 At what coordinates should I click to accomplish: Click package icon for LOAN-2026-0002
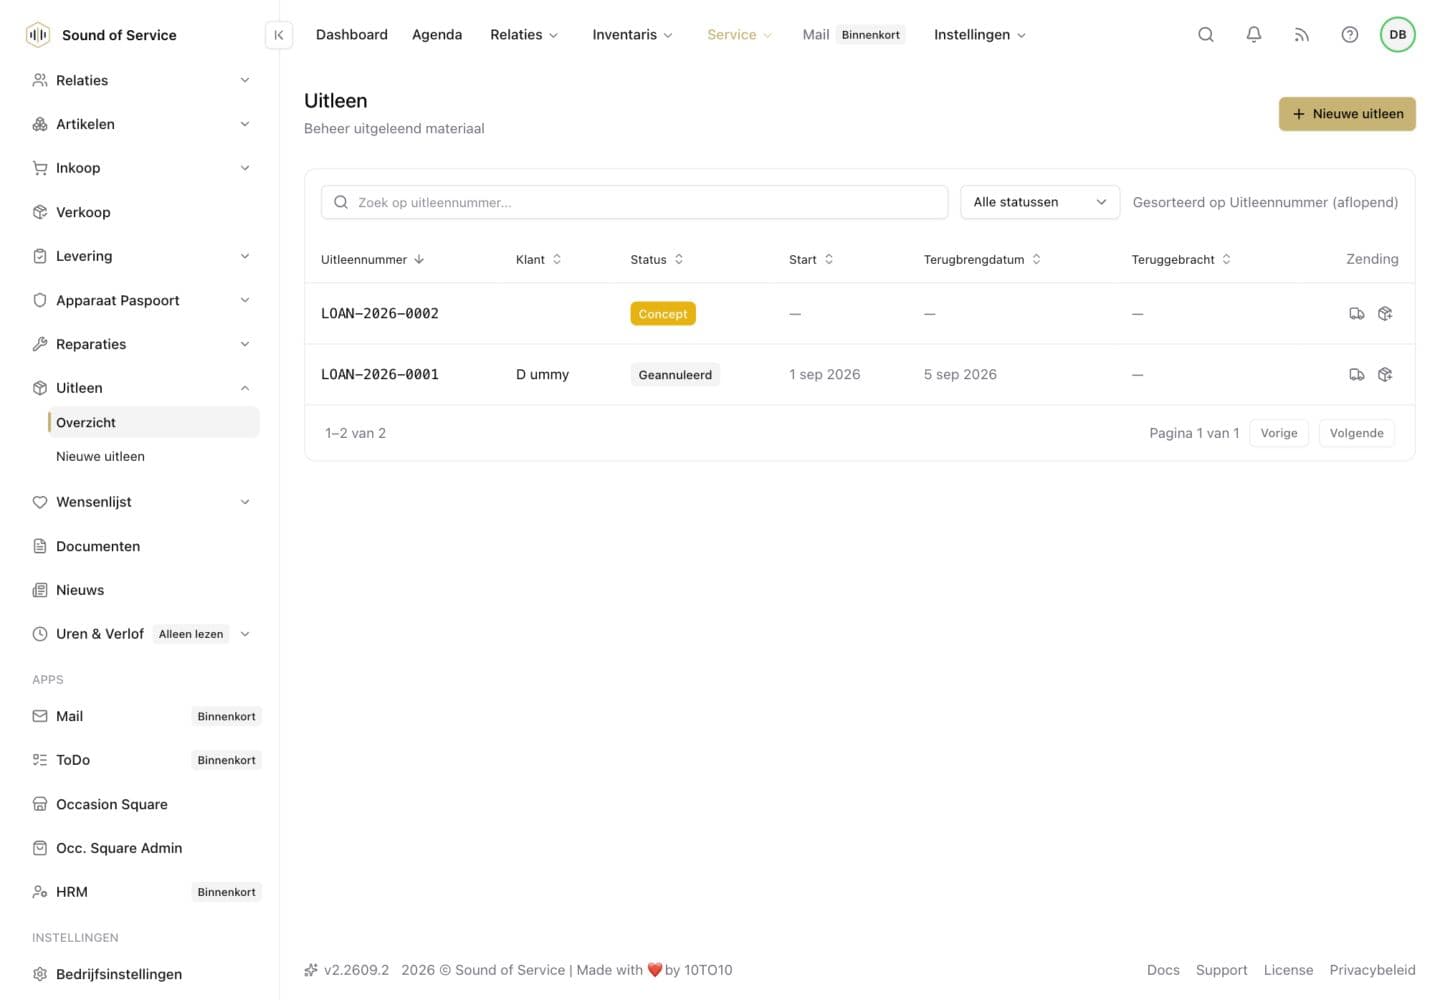1385,314
